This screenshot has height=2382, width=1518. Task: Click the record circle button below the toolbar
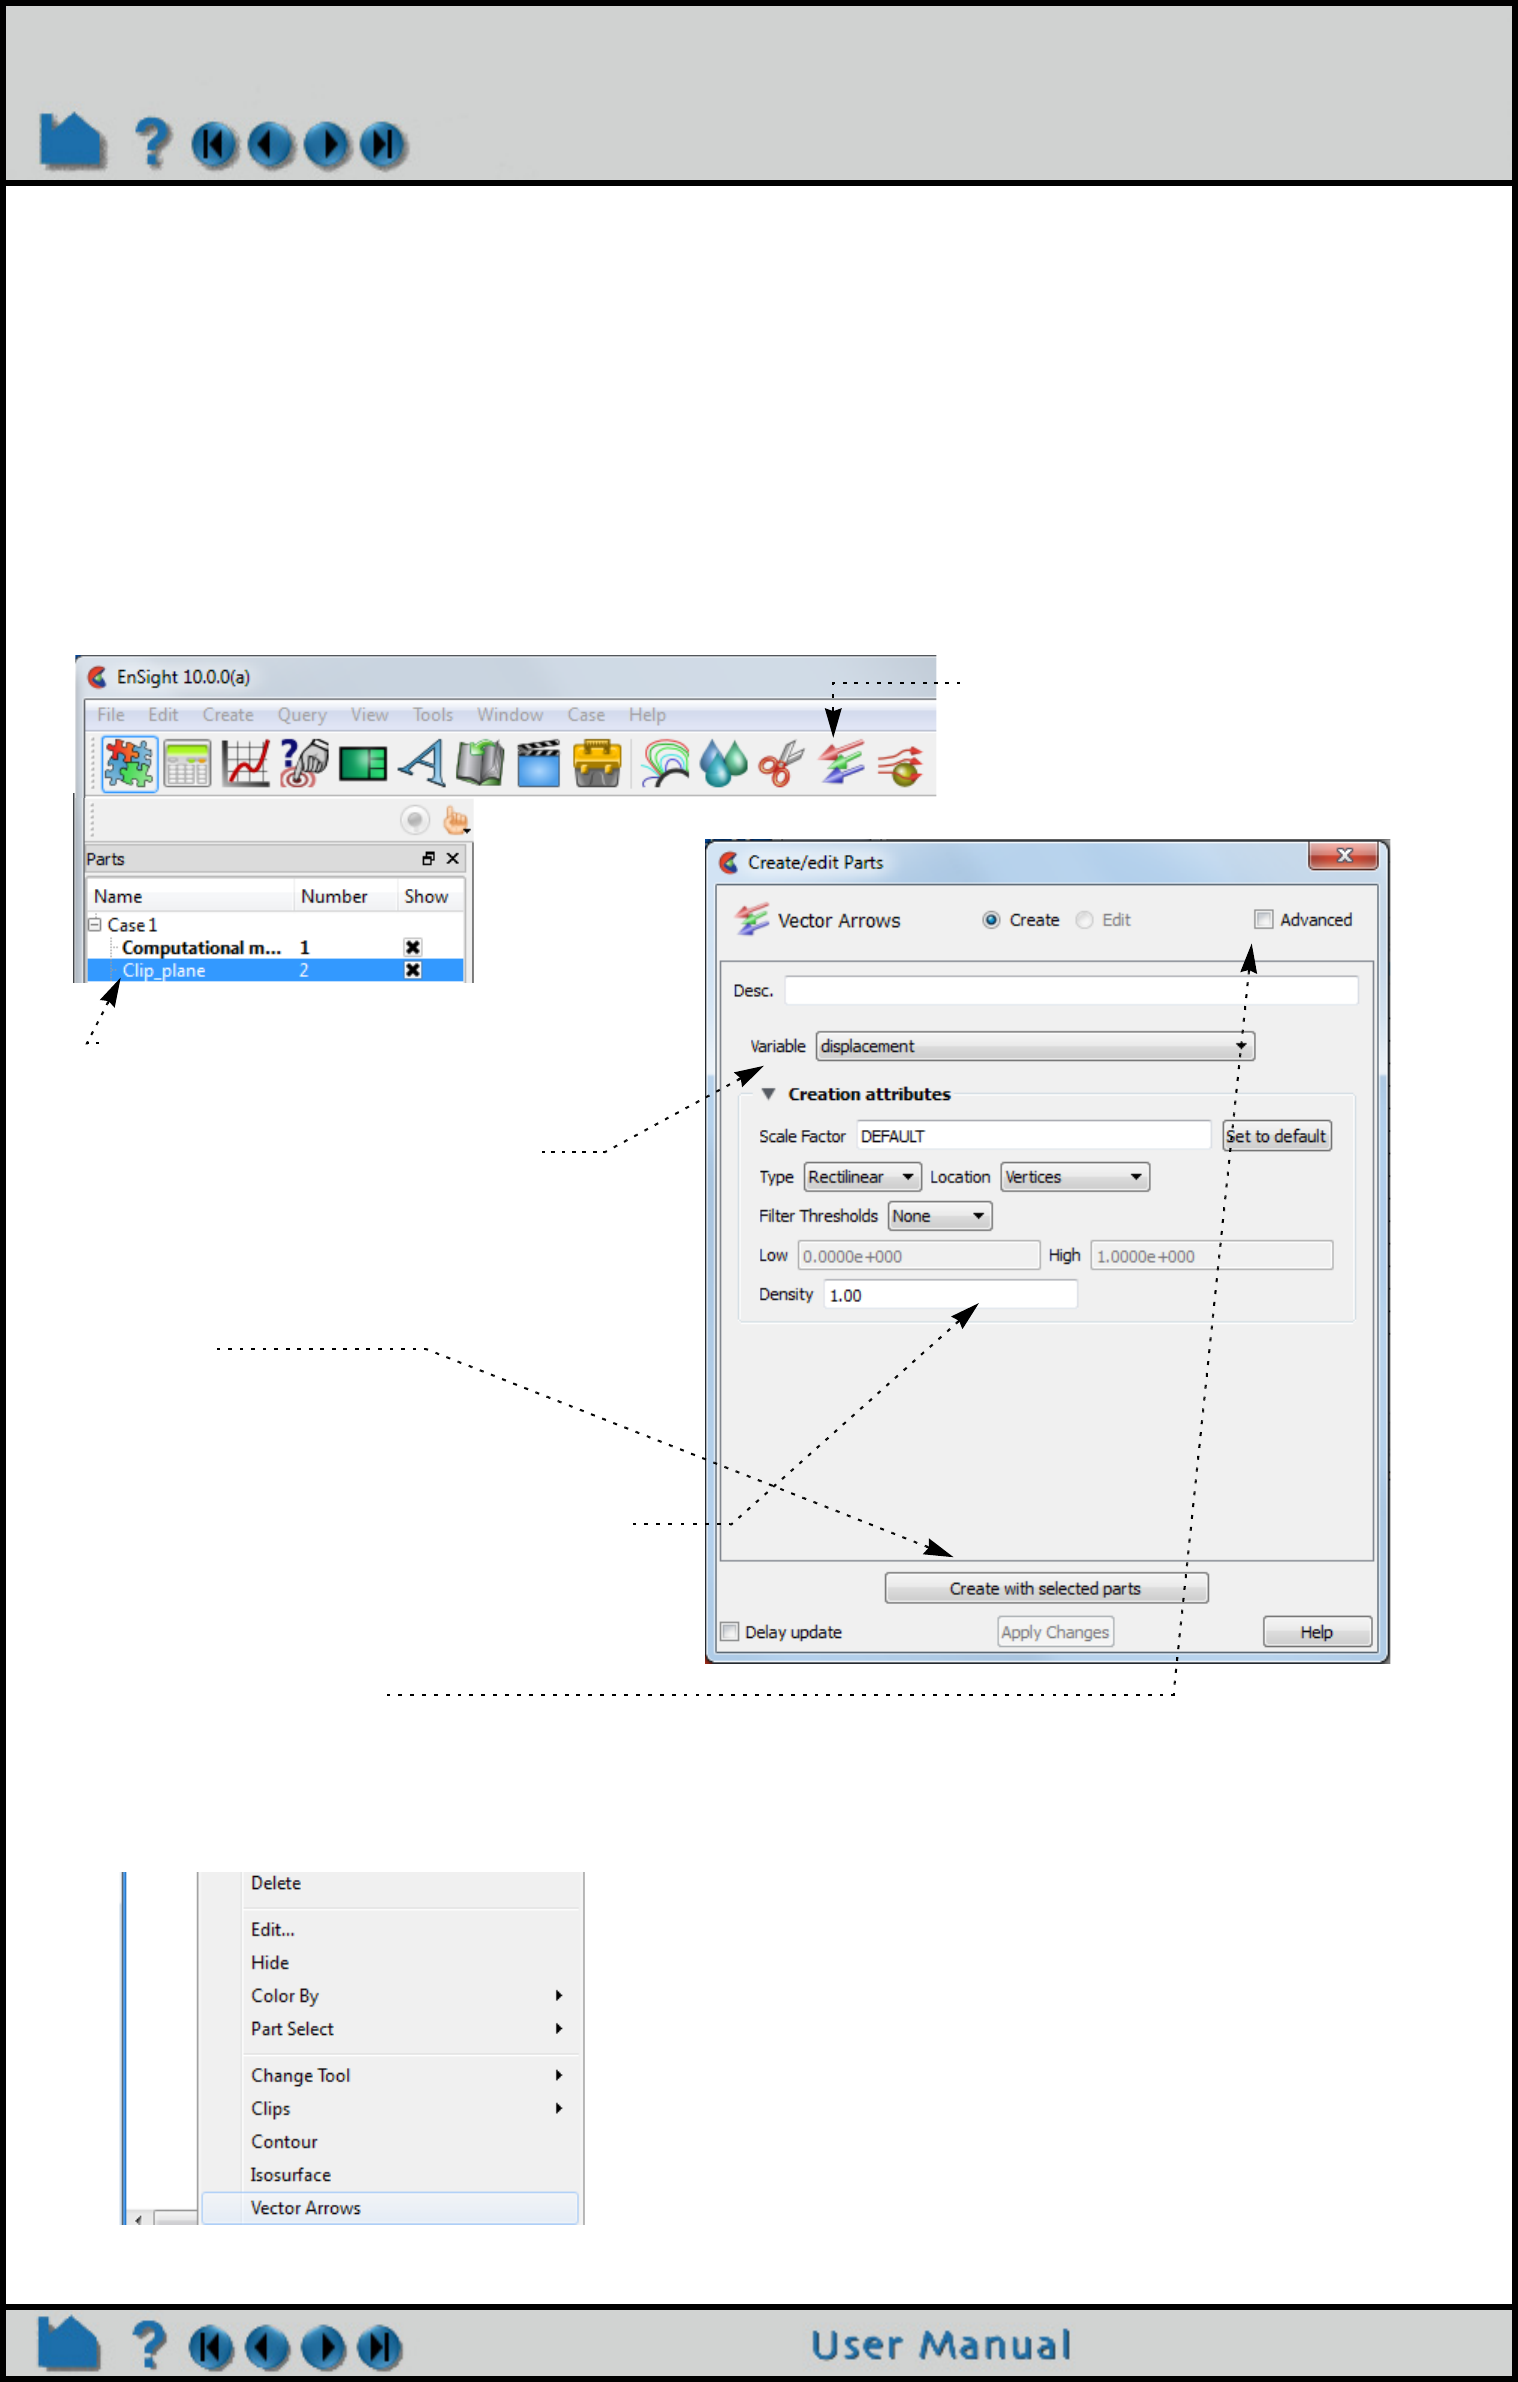coord(415,820)
